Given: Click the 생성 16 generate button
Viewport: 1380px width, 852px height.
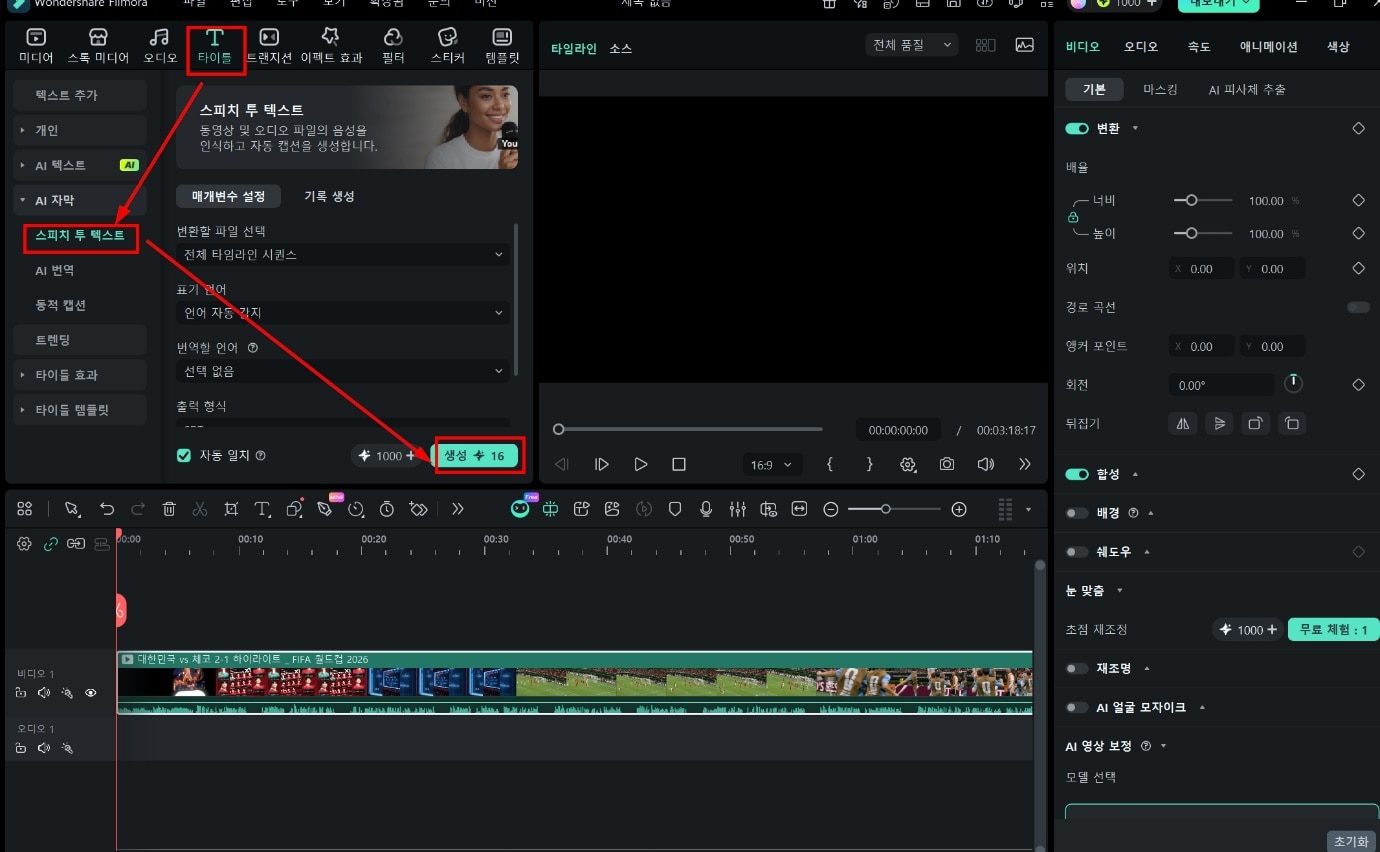Looking at the screenshot, I should click(475, 456).
